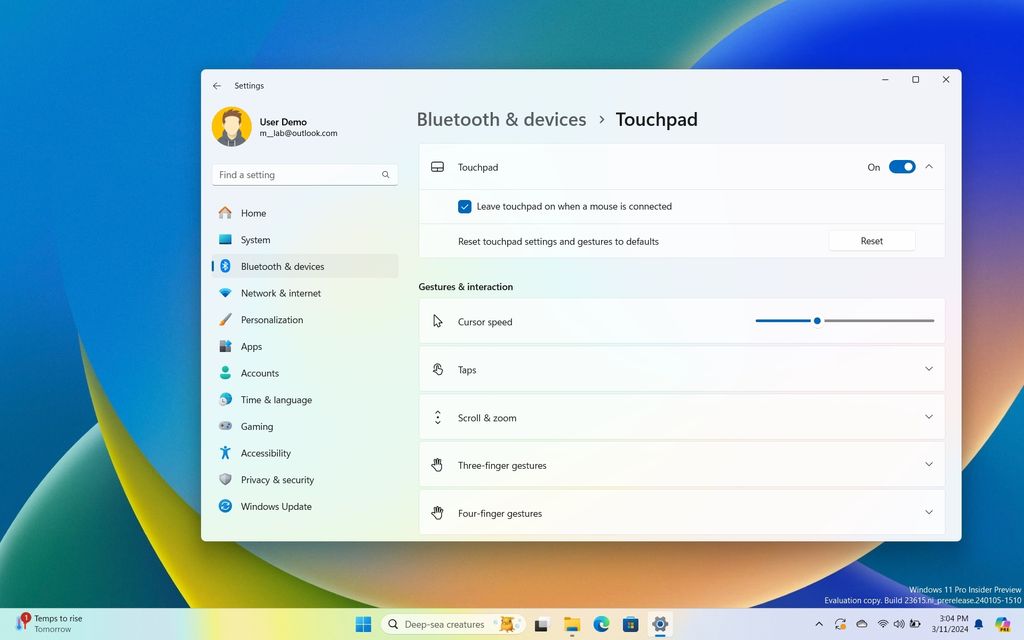Click the Reset button for touchpad defaults
Image resolution: width=1024 pixels, height=640 pixels.
871,241
